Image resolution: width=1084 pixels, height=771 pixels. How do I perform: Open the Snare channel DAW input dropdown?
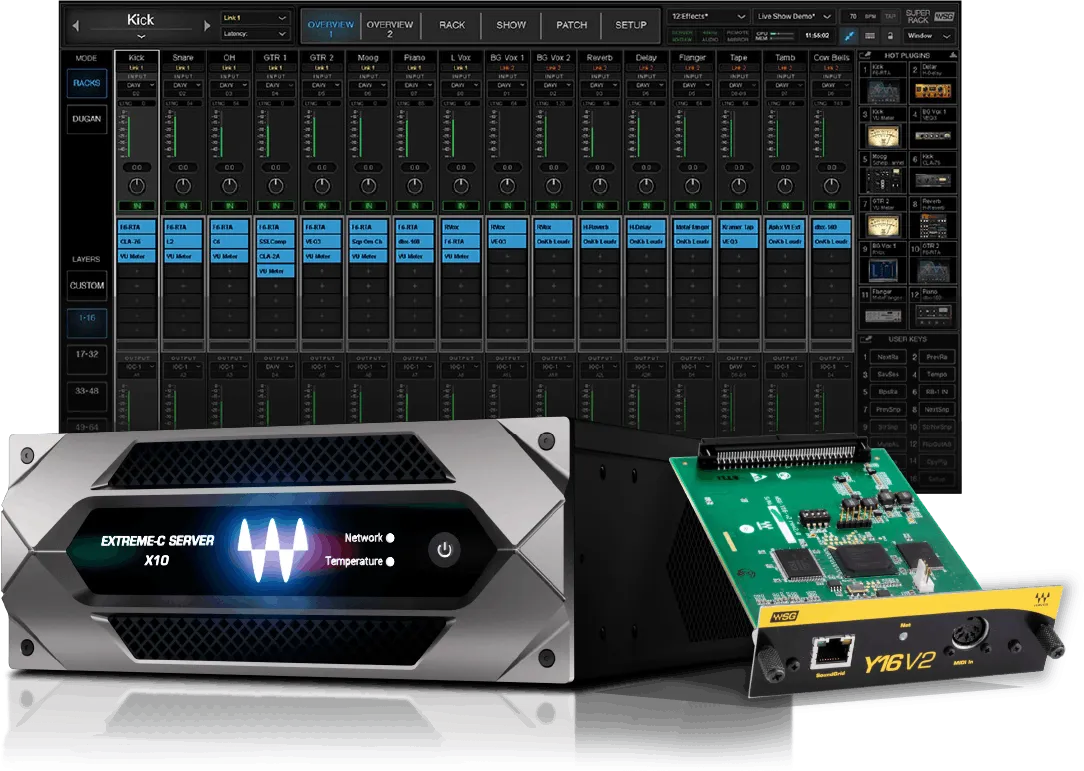tap(183, 85)
